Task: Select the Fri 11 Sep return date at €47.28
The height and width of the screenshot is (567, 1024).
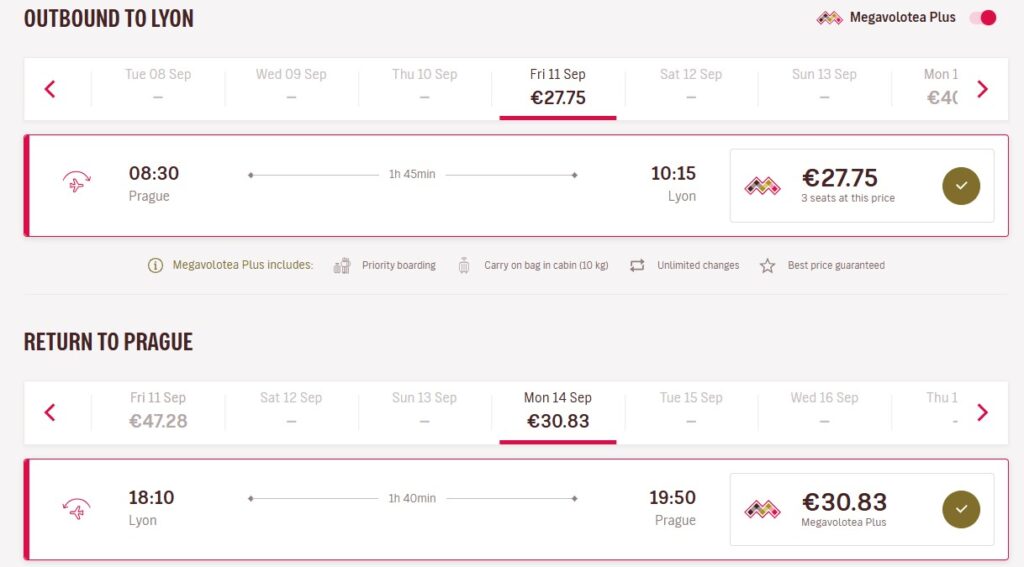Action: (x=158, y=410)
